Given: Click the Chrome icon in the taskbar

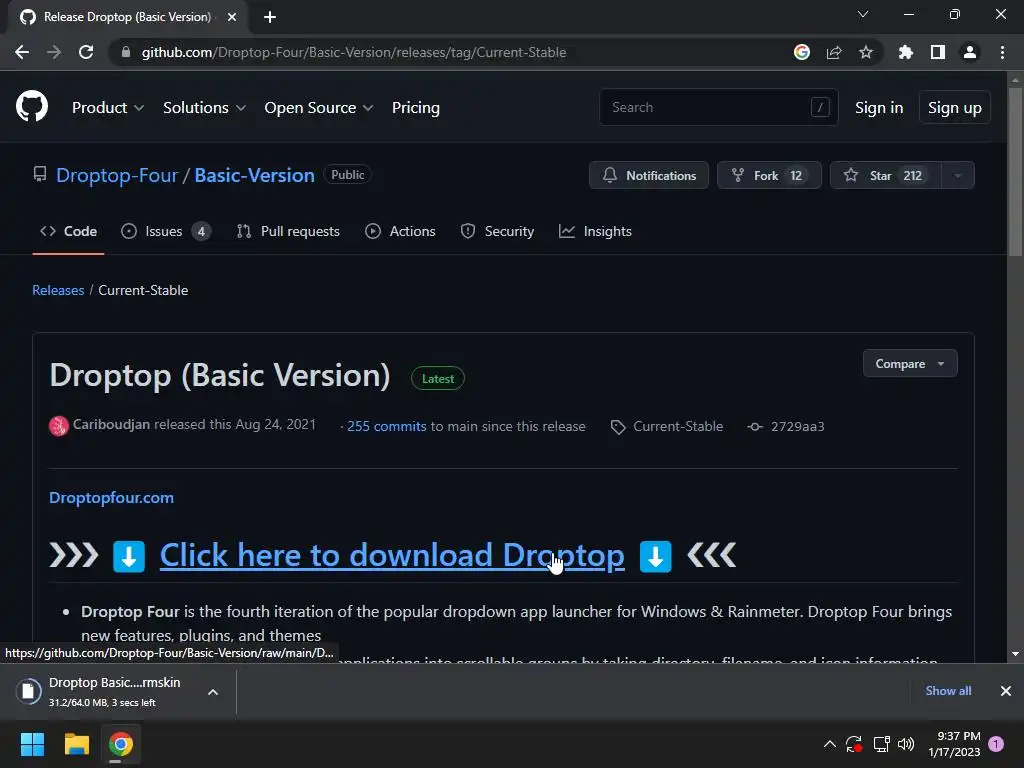Looking at the screenshot, I should click(121, 744).
